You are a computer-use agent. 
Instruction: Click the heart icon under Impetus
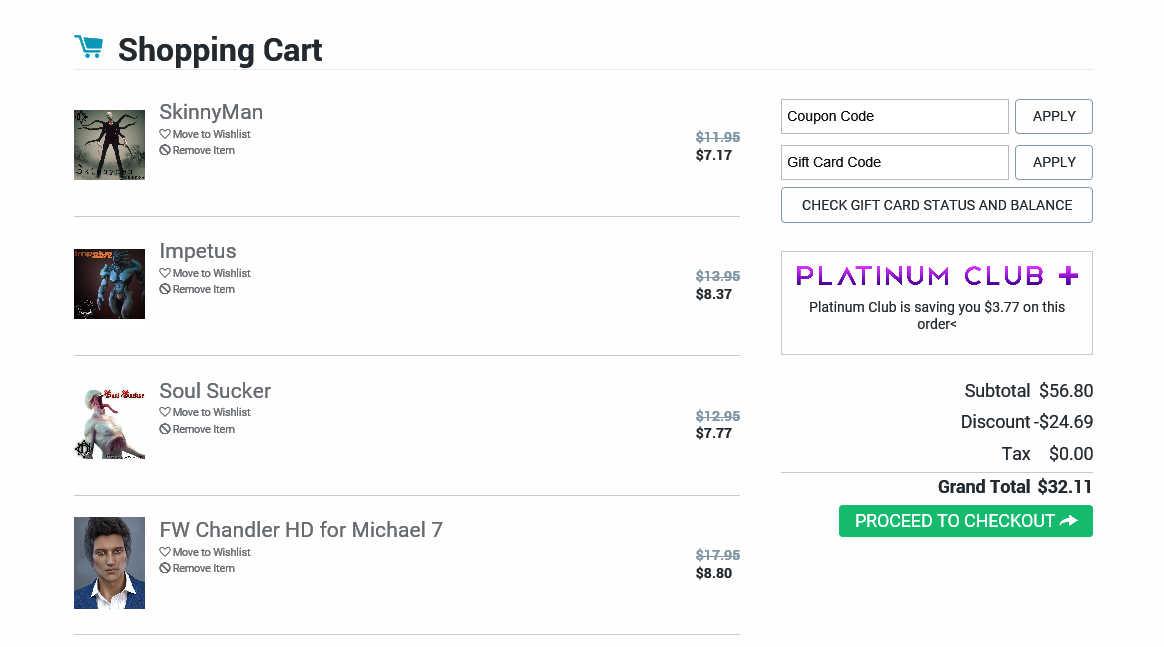[165, 273]
